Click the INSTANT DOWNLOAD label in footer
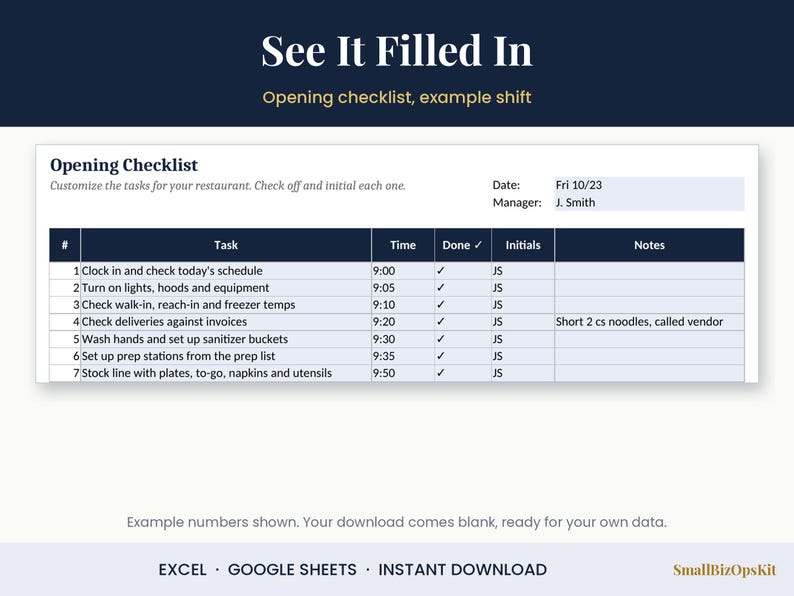 (462, 570)
